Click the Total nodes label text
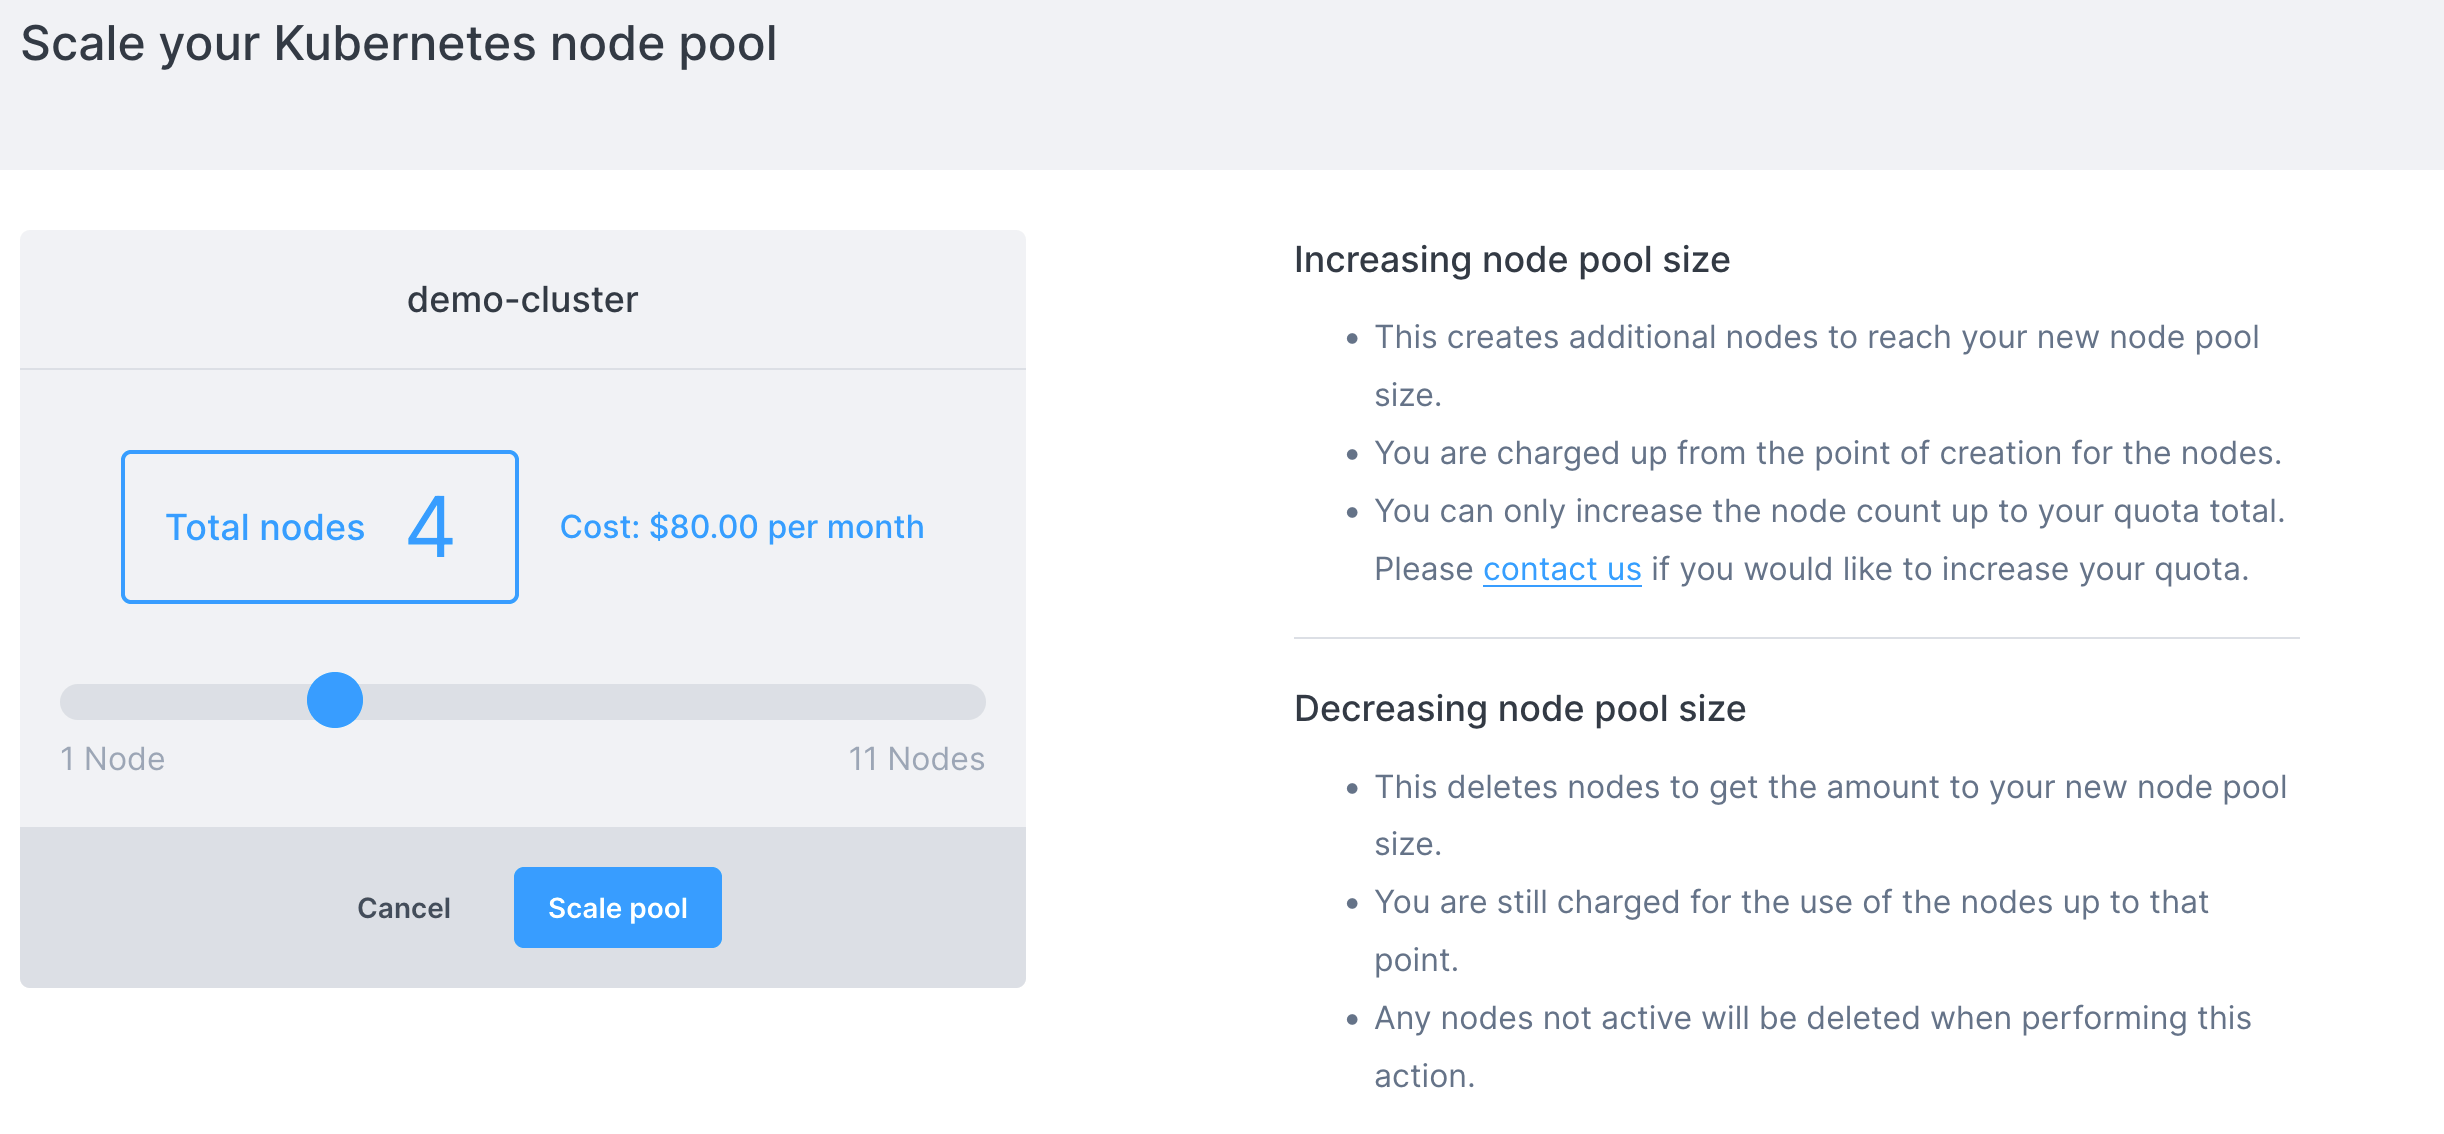 tap(265, 527)
